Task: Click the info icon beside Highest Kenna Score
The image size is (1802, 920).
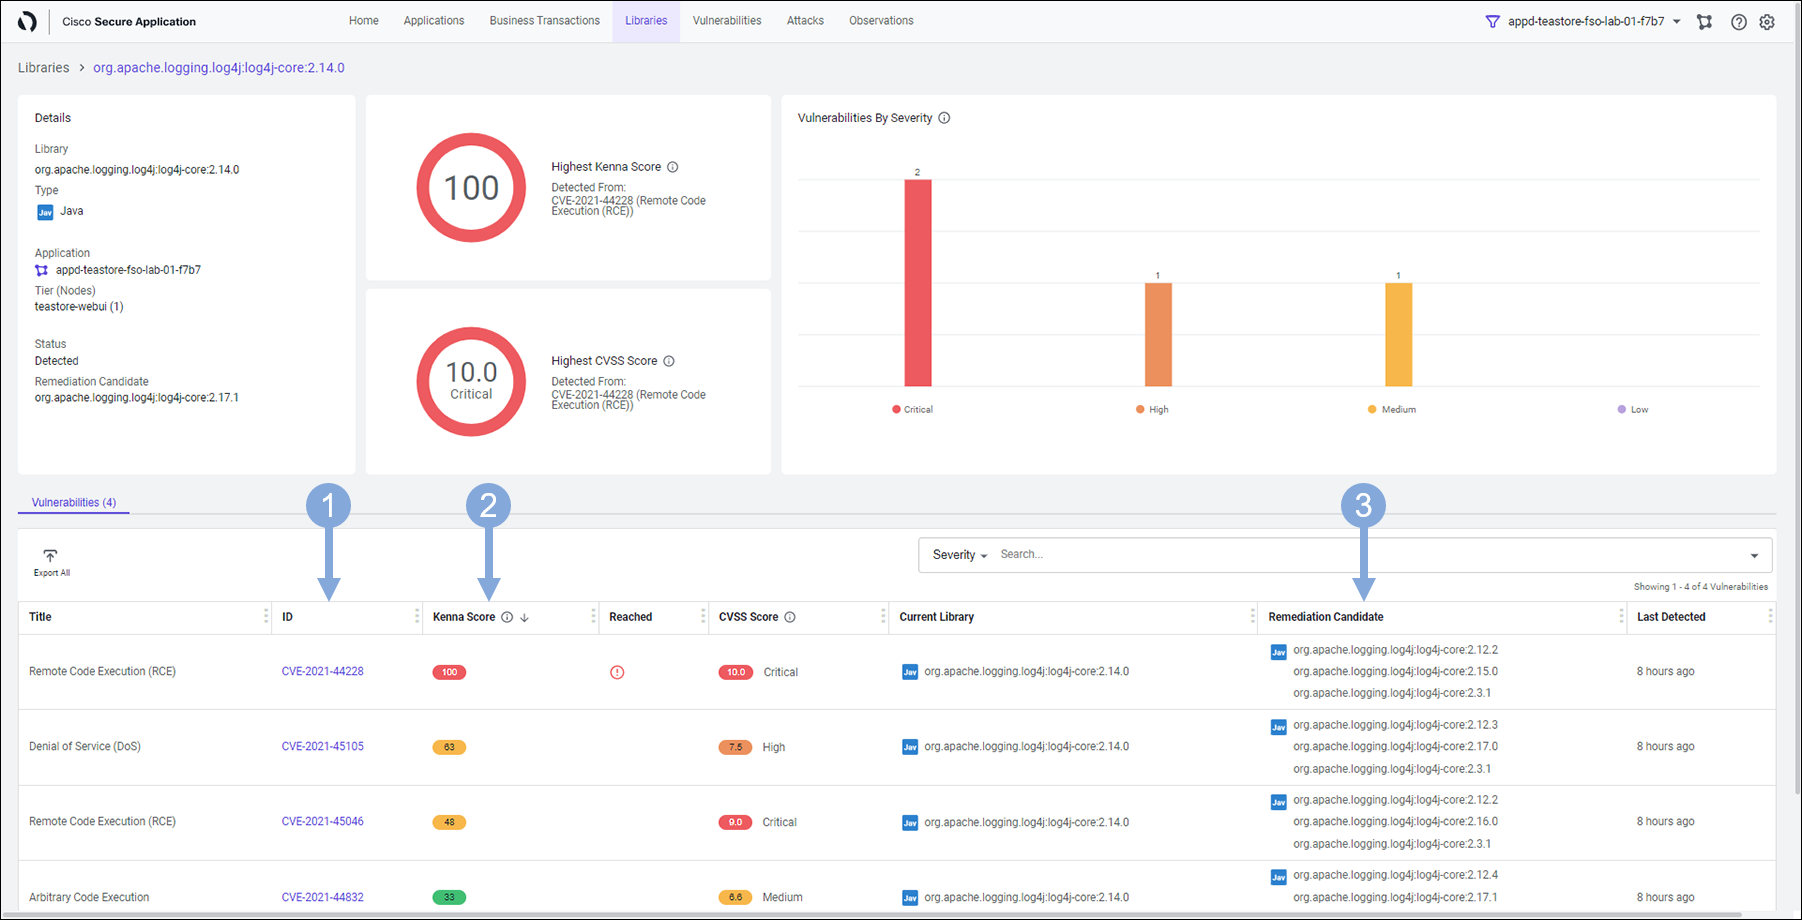Action: (673, 167)
